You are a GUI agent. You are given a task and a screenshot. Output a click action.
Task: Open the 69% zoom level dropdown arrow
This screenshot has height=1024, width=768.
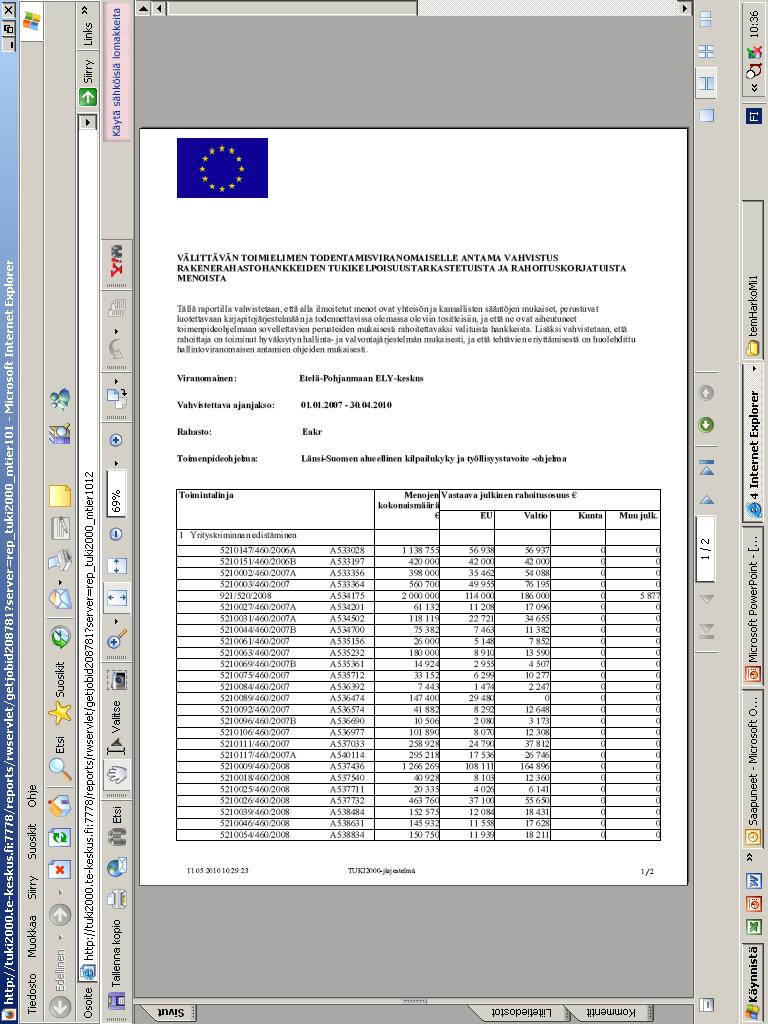(x=116, y=463)
